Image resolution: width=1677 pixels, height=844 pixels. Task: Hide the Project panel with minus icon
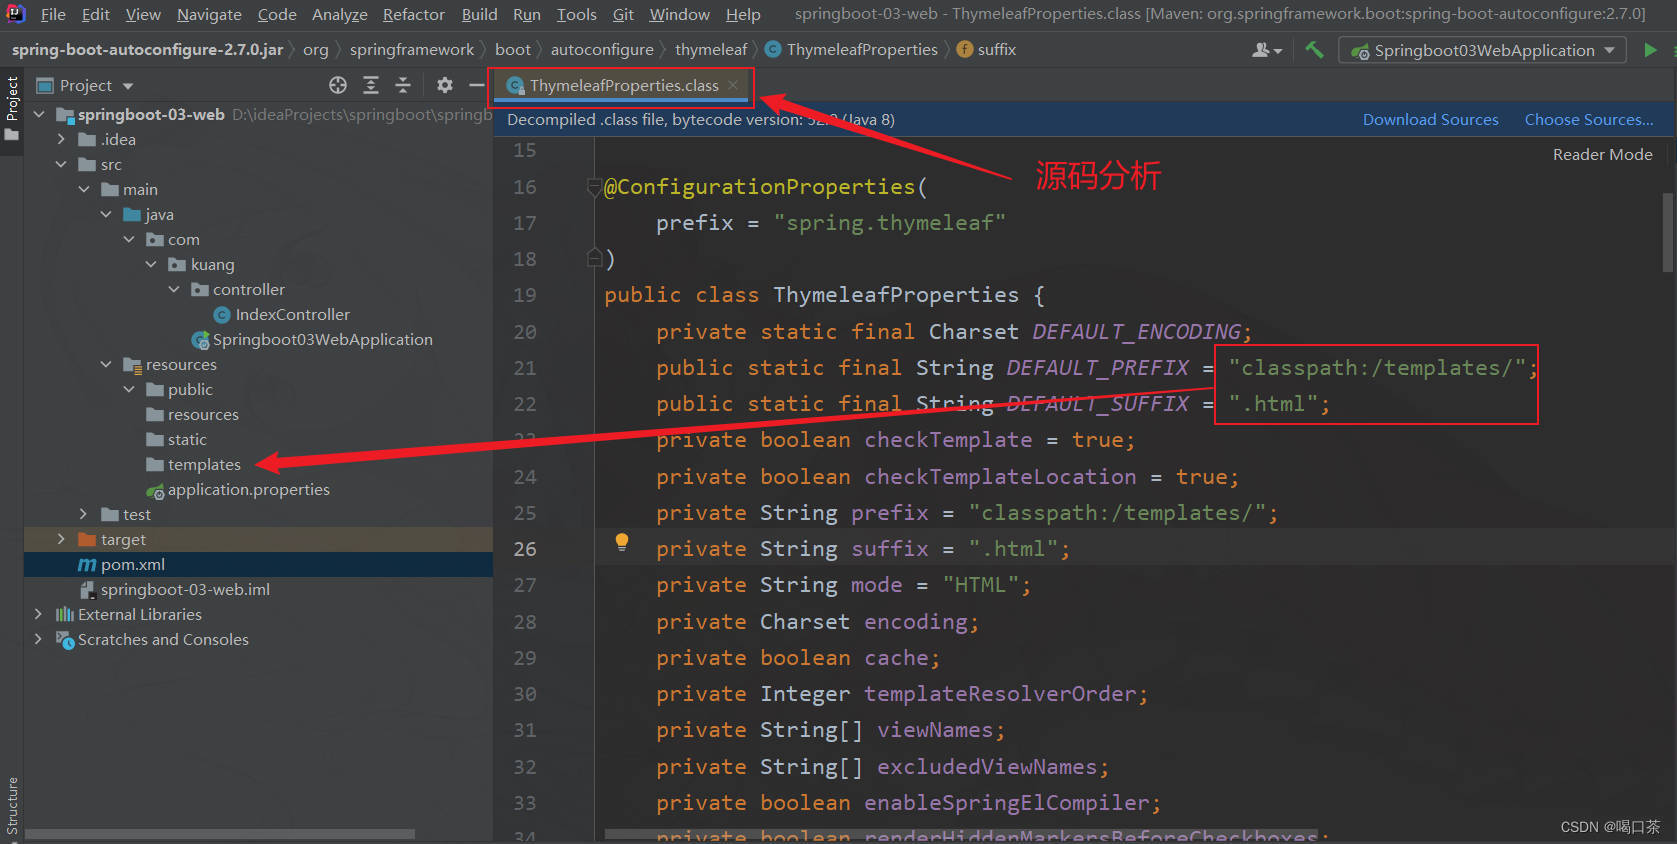pos(477,85)
